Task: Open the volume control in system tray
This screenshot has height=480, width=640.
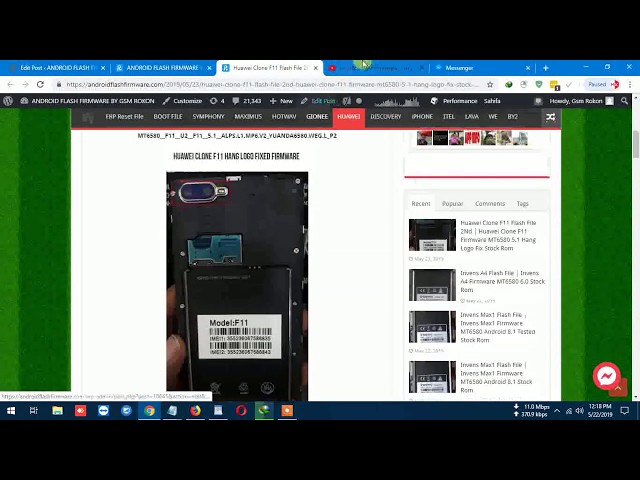Action: click(579, 411)
